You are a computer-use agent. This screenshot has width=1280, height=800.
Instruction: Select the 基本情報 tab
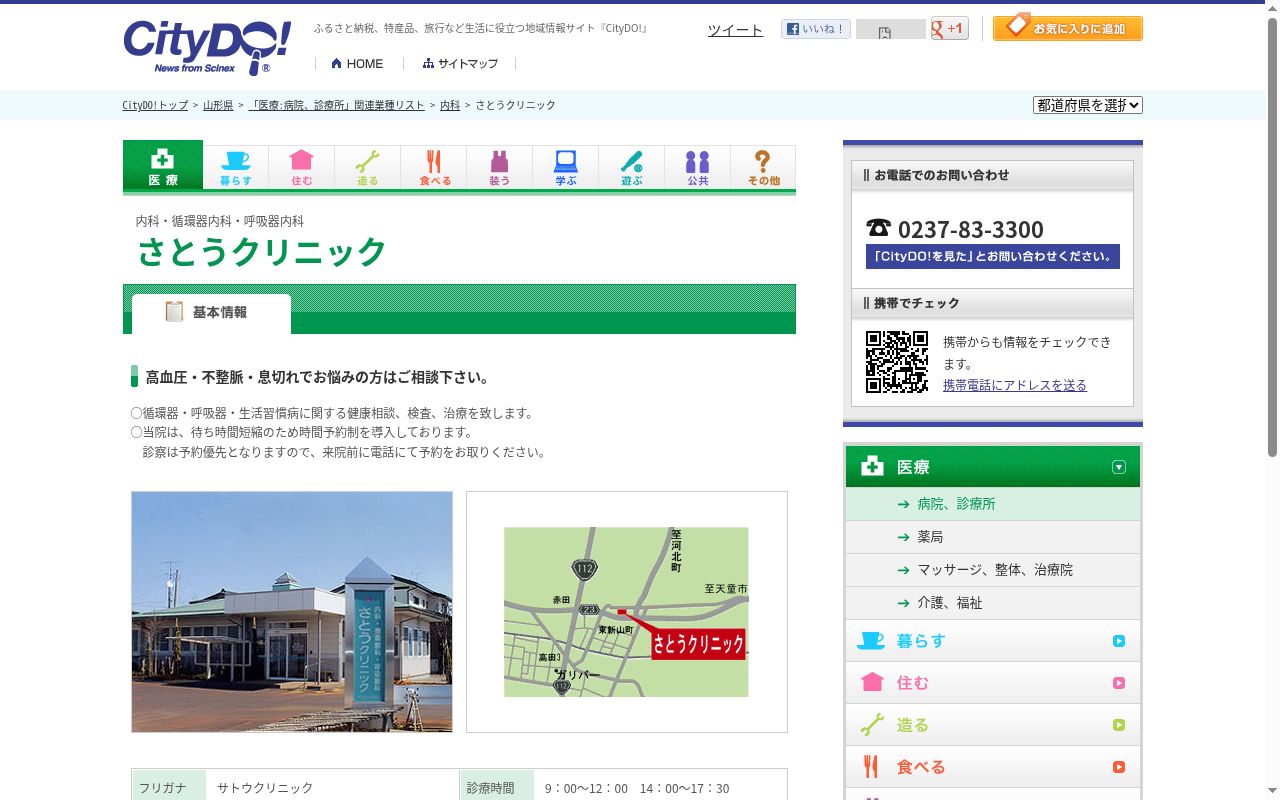point(211,313)
